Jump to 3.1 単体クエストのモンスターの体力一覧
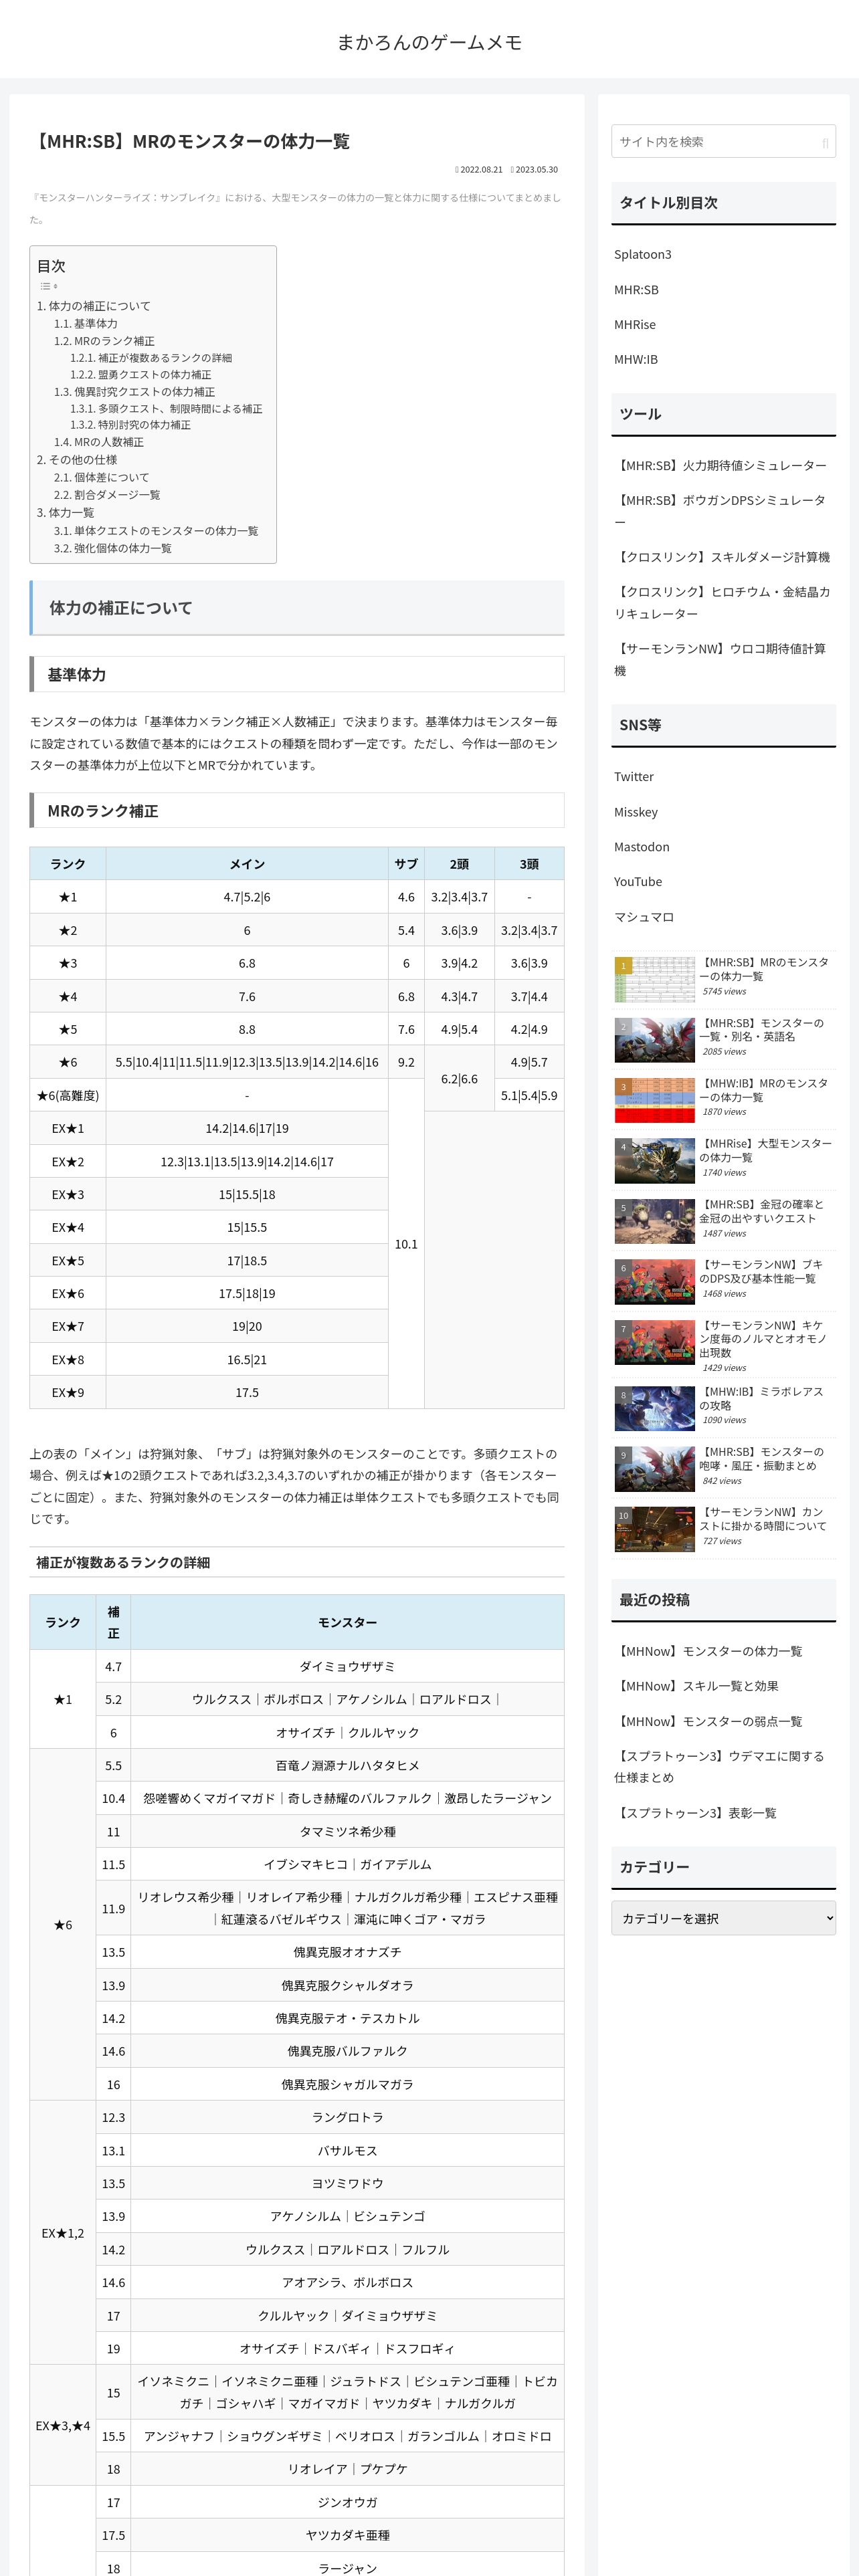The image size is (859, 2576). pos(156,531)
